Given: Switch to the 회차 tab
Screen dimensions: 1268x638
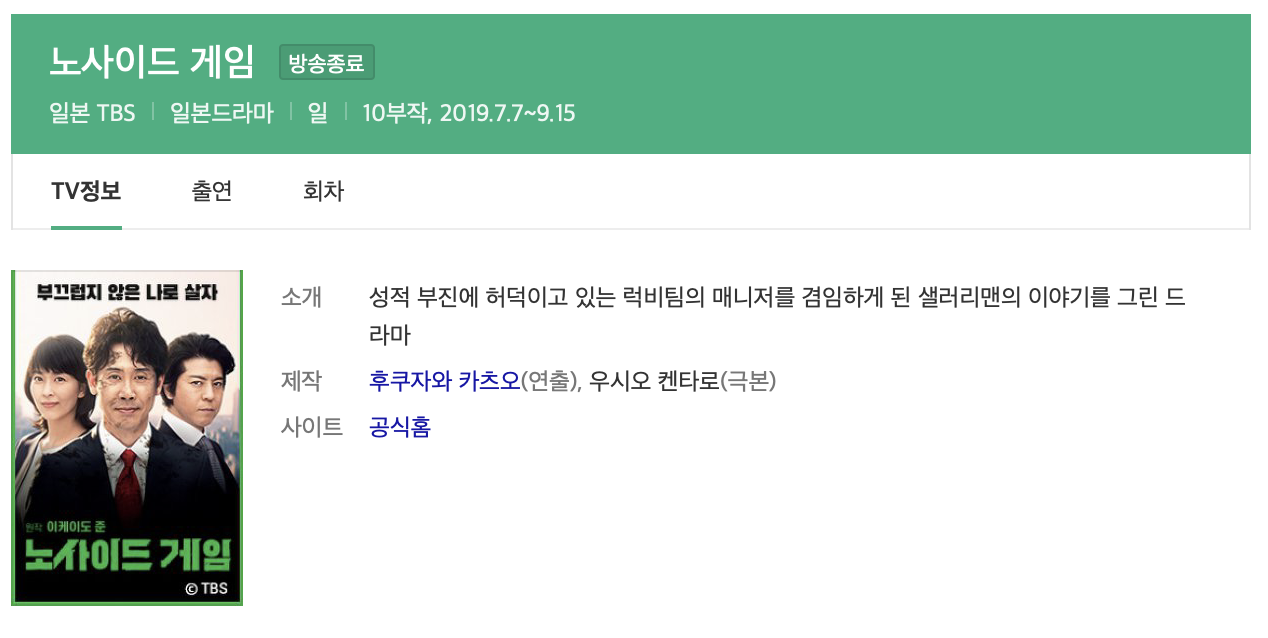Looking at the screenshot, I should pyautogui.click(x=323, y=191).
